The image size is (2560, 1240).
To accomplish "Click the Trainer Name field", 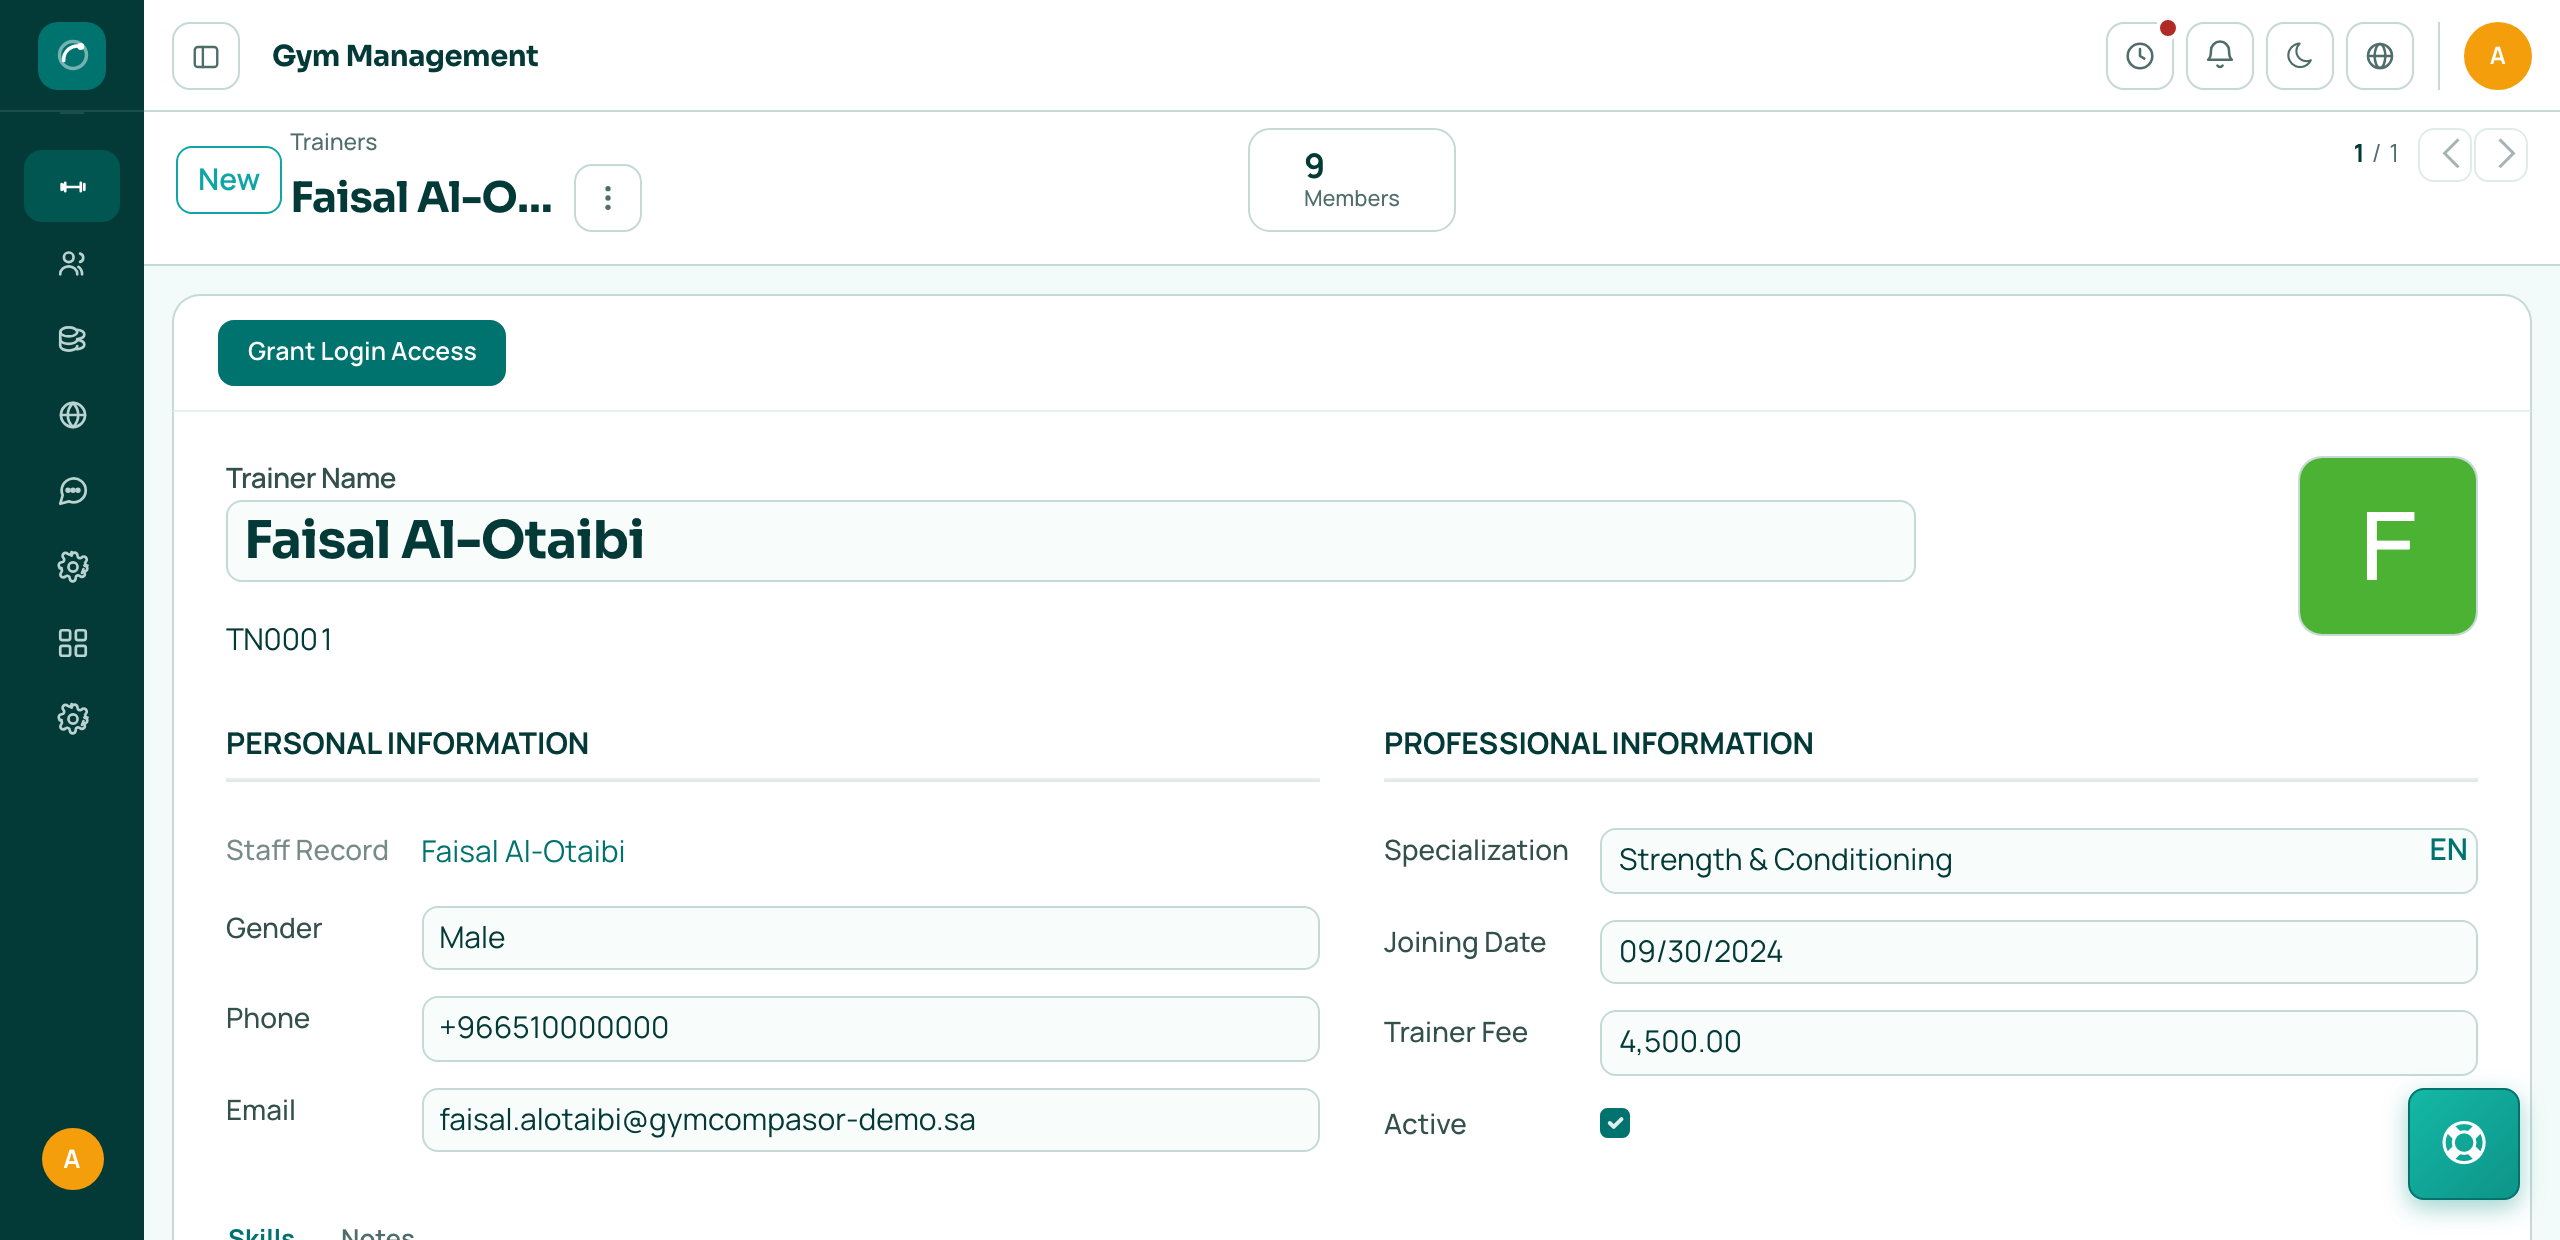I will (x=1070, y=541).
